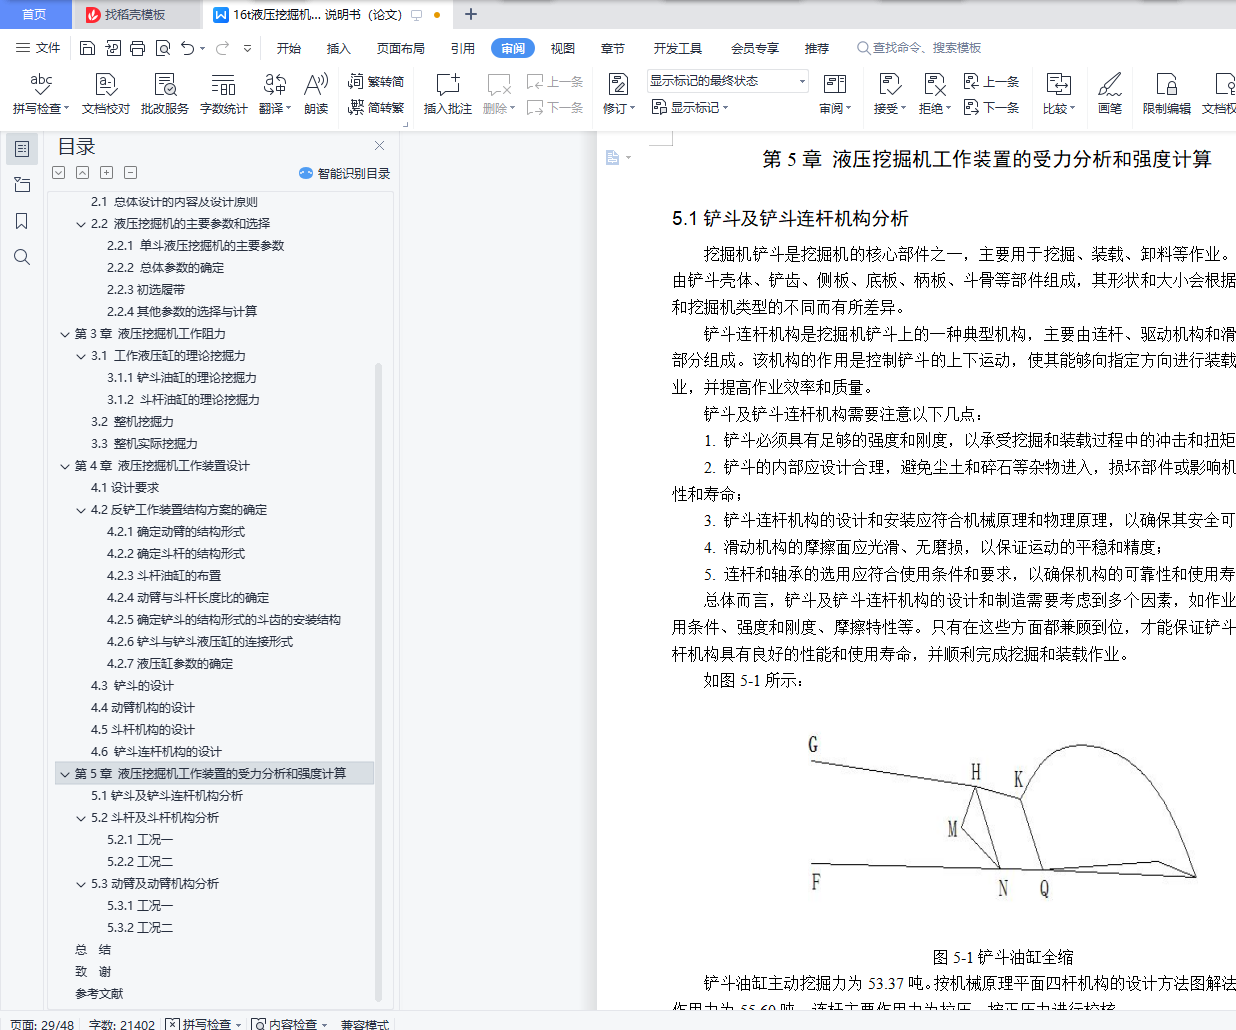This screenshot has height=1030, width=1236.
Task: Open 字数统计 word count tool
Action: [223, 94]
